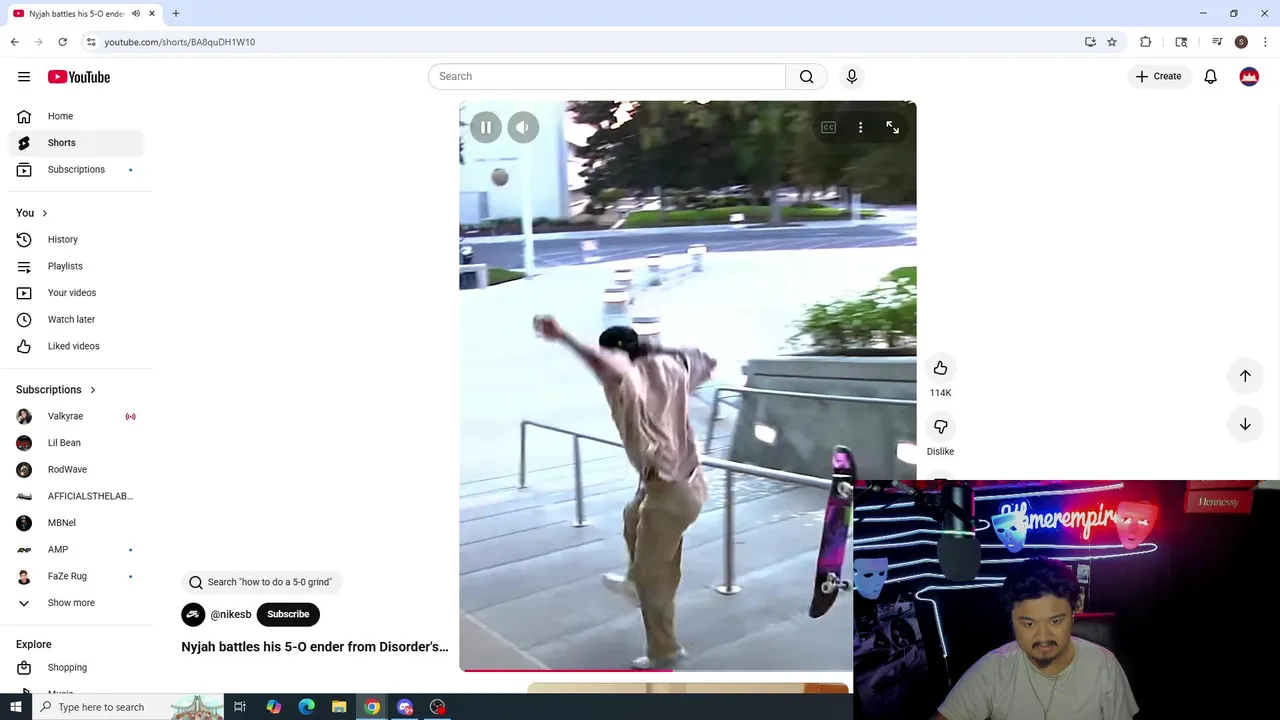
Task: Expand the You section chevron
Action: (x=44, y=213)
